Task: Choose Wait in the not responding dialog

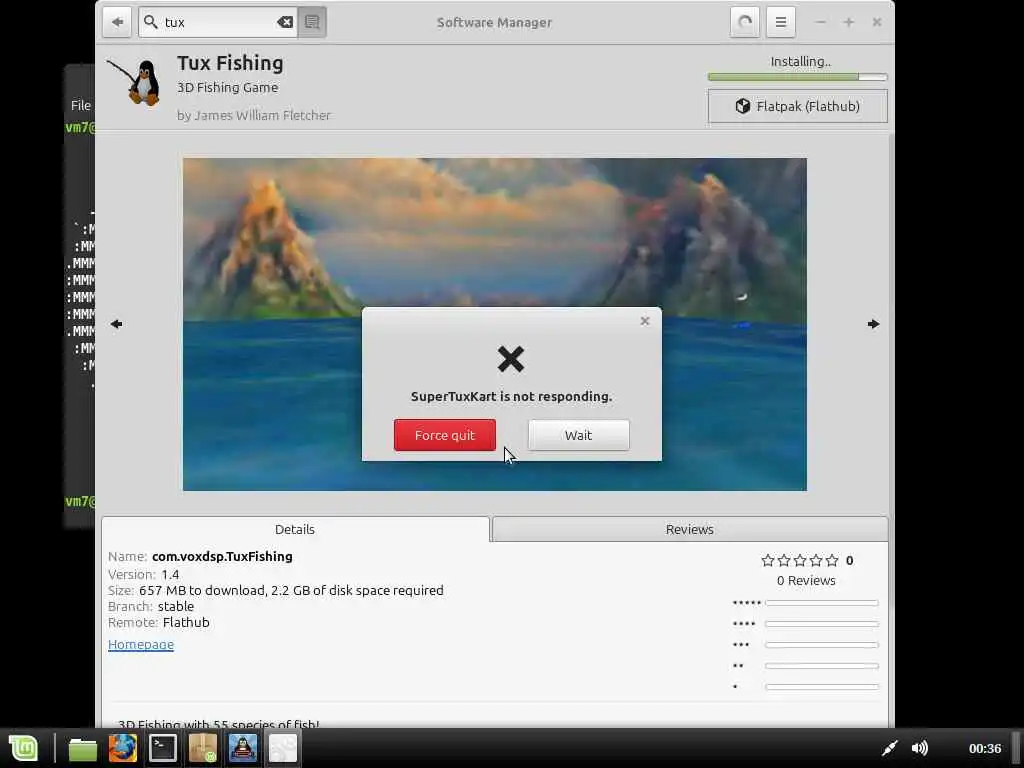Action: pos(579,435)
